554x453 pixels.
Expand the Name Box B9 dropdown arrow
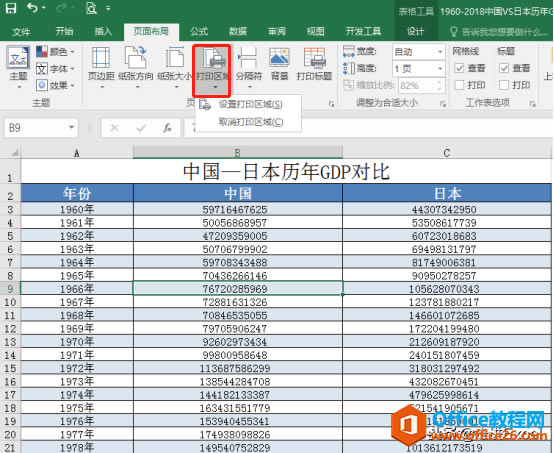[x=71, y=127]
